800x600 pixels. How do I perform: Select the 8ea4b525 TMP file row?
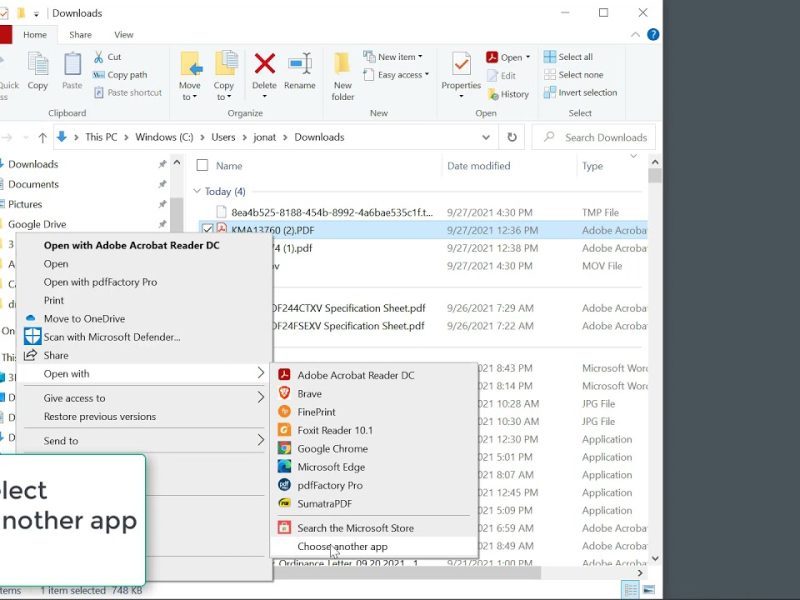click(422, 212)
